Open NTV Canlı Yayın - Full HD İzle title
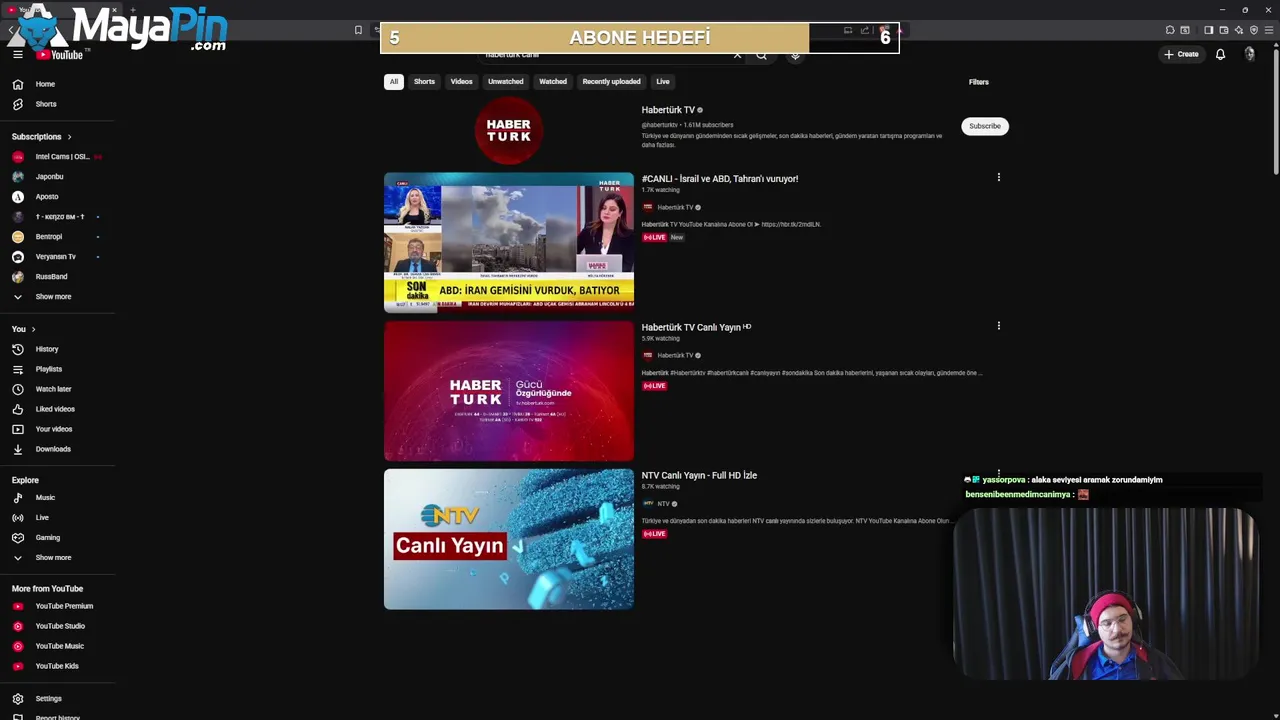Screen dimensions: 1280x720 (x=699, y=475)
